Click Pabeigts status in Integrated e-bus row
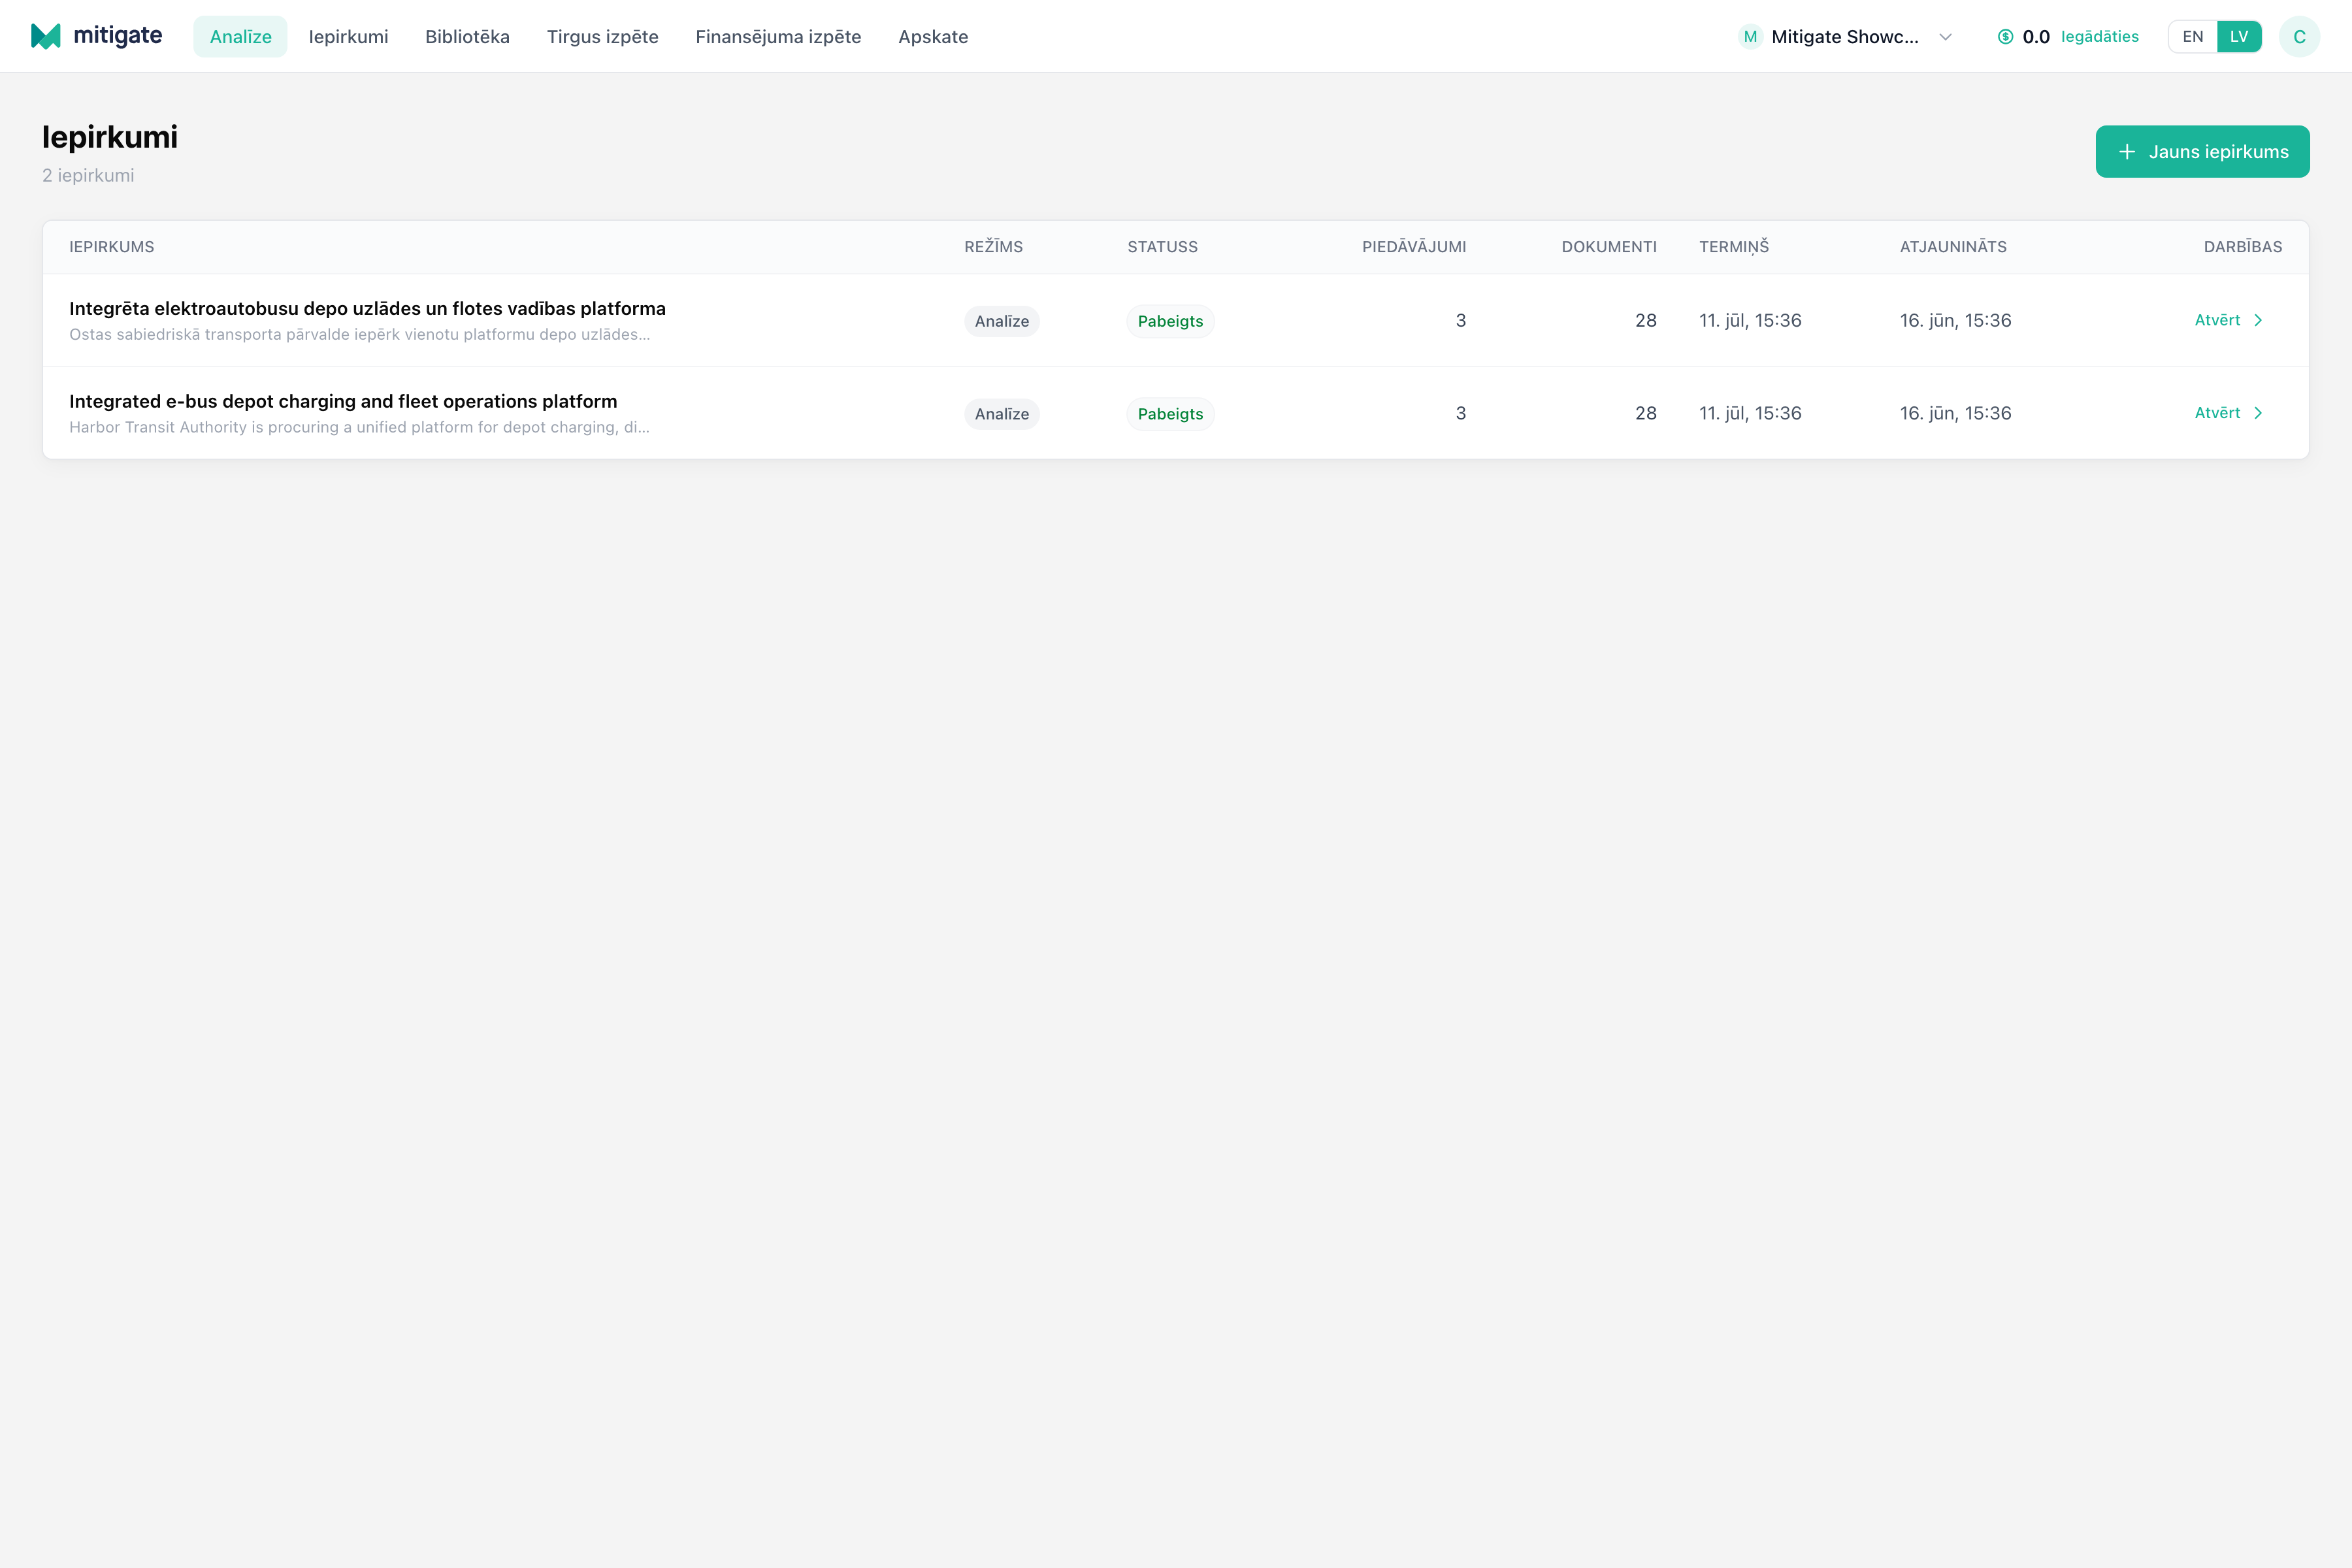The image size is (2352, 1568). pyautogui.click(x=1170, y=414)
